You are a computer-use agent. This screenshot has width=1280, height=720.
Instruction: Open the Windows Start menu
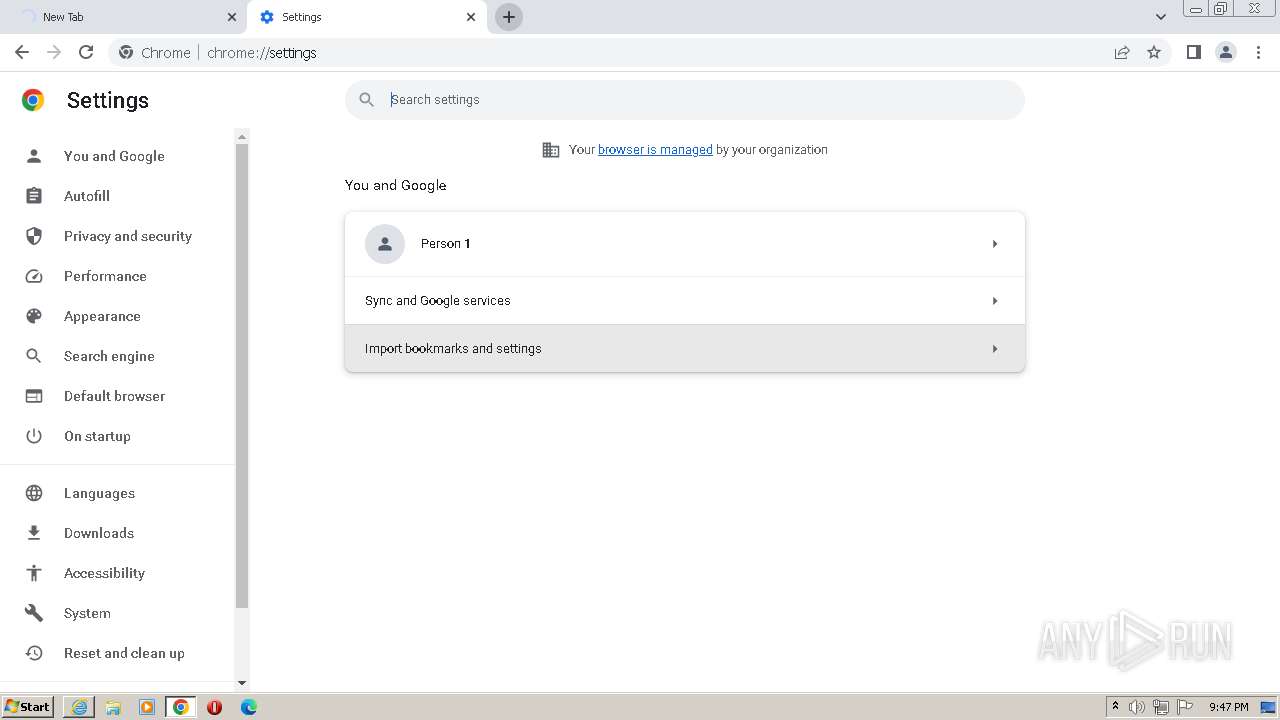pos(28,707)
